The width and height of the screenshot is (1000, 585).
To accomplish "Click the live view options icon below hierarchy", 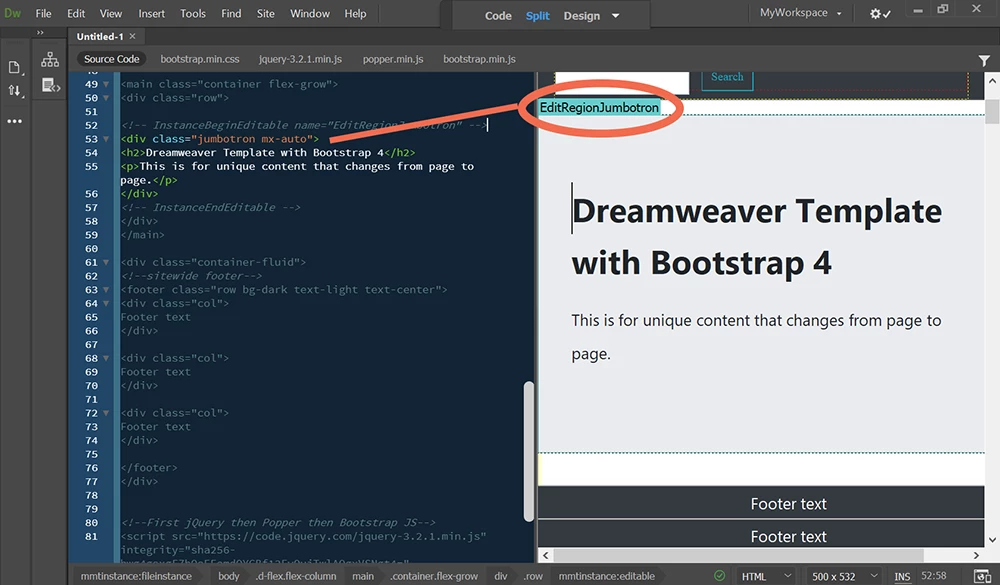I will (50, 85).
